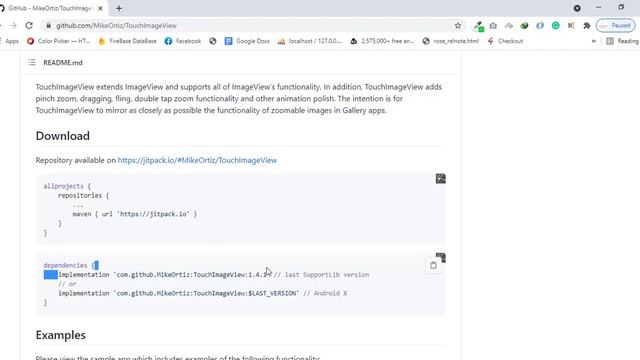Click the Examples heading
The height and width of the screenshot is (360, 640).
point(60,335)
